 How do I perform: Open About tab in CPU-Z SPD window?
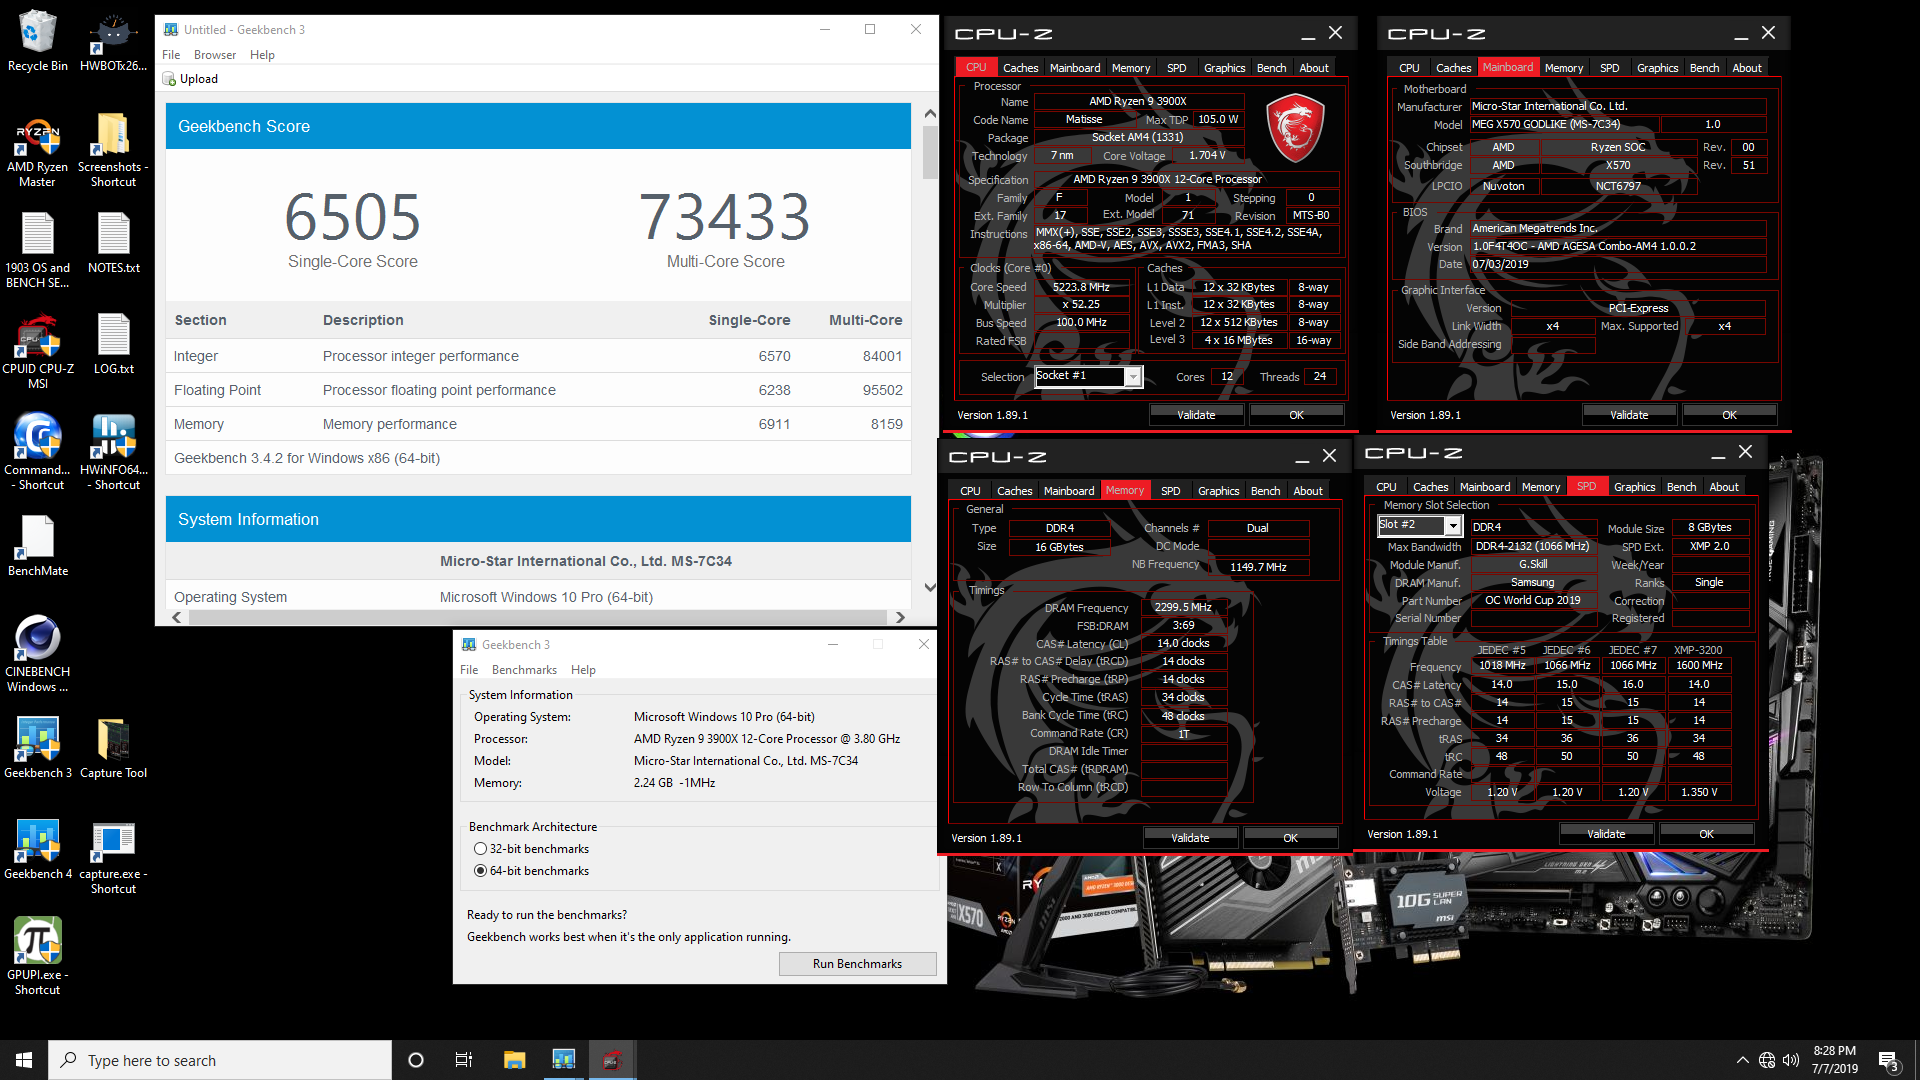1723,487
